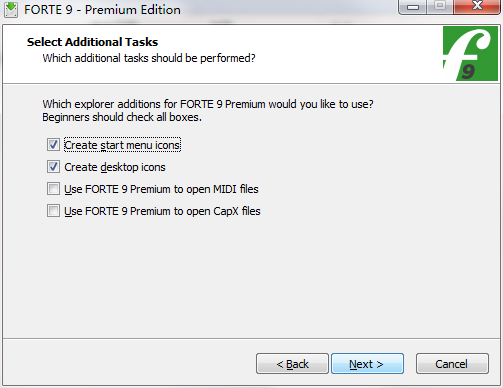Uncheck the Create start menu icons checkbox

(53, 145)
